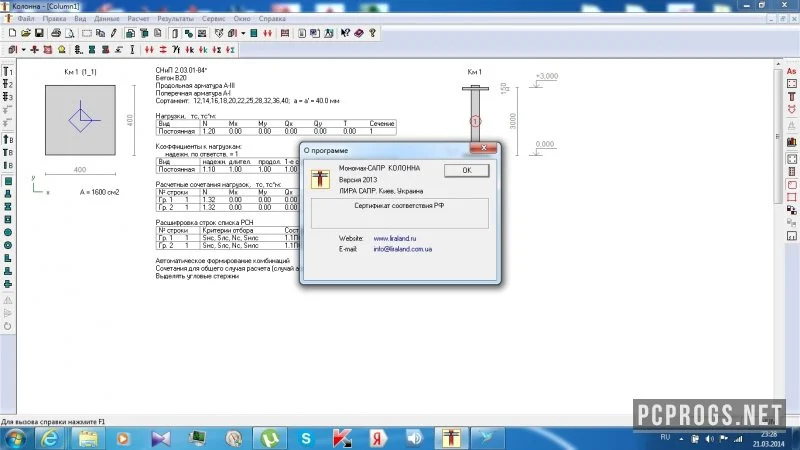The width and height of the screenshot is (800, 450).
Task: Click the New document icon
Action: click(12, 33)
